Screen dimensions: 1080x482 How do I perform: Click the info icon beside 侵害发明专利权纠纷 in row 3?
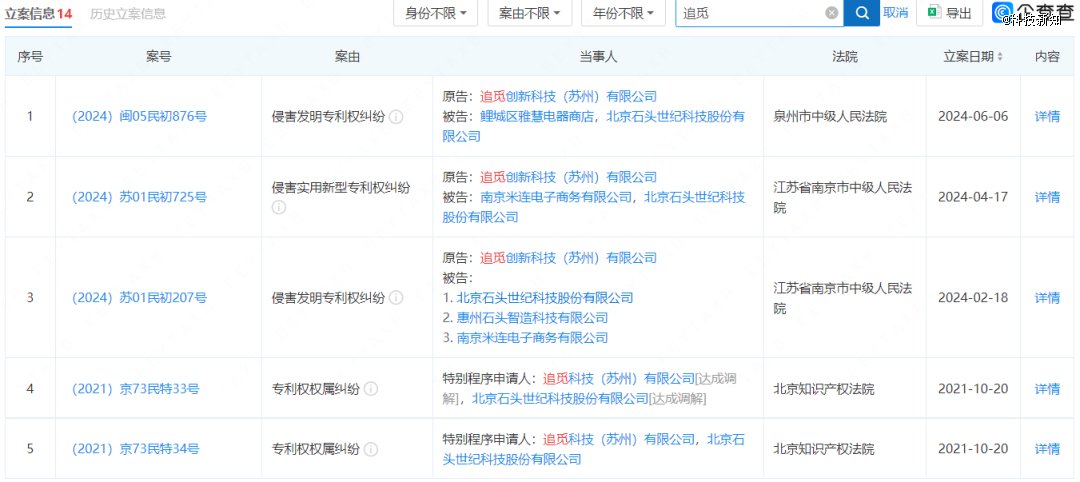pos(395,298)
